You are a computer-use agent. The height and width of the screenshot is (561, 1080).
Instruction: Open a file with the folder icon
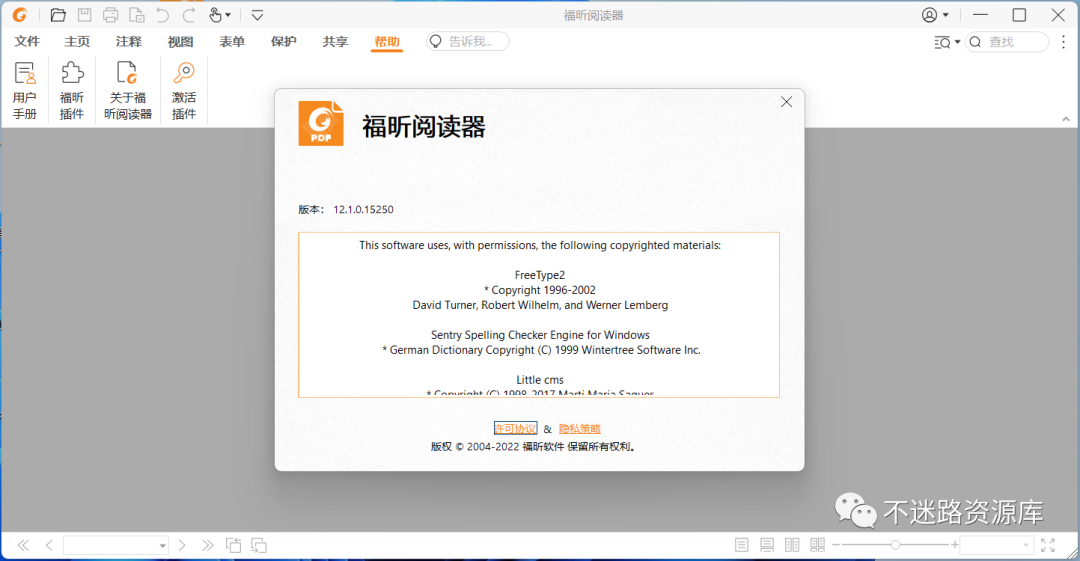[58, 14]
